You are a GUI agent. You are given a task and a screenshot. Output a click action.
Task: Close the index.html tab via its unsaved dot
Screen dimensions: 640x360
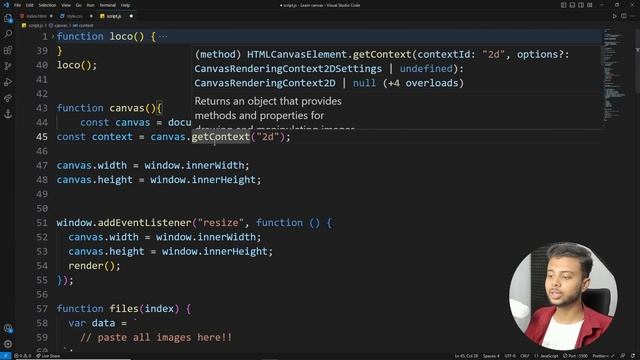pos(51,16)
